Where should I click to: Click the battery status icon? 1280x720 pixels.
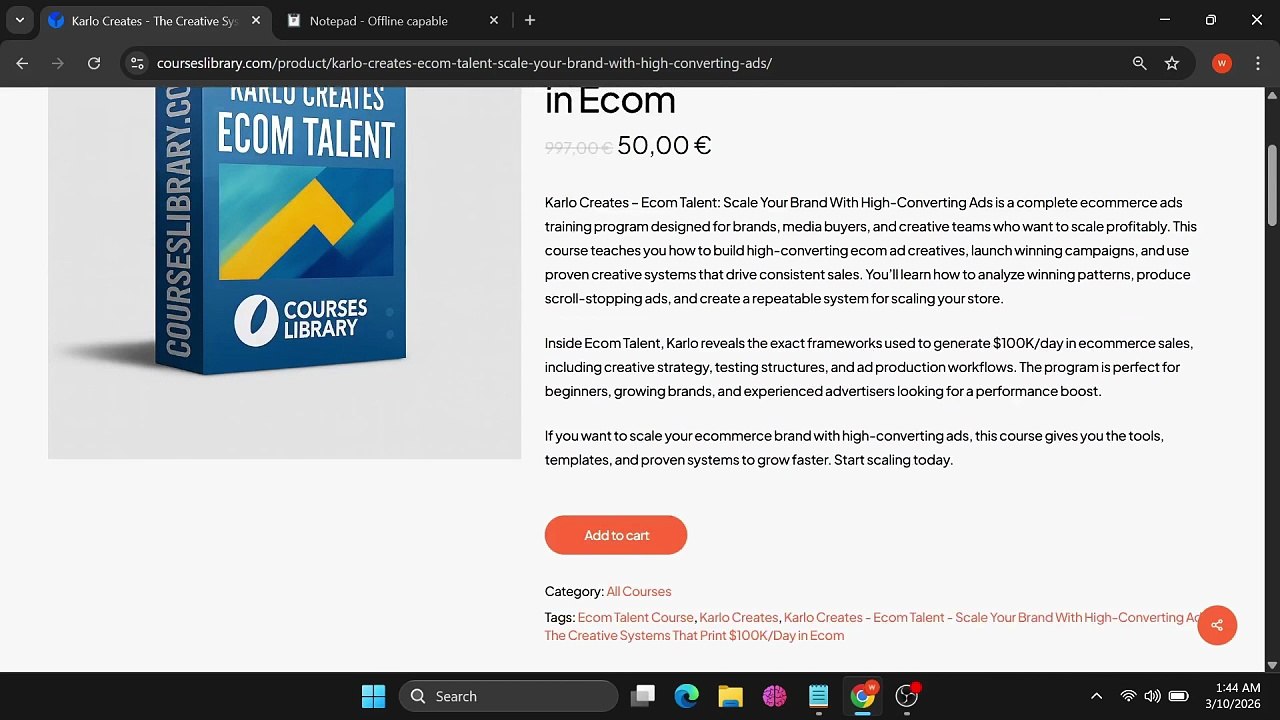(1178, 696)
